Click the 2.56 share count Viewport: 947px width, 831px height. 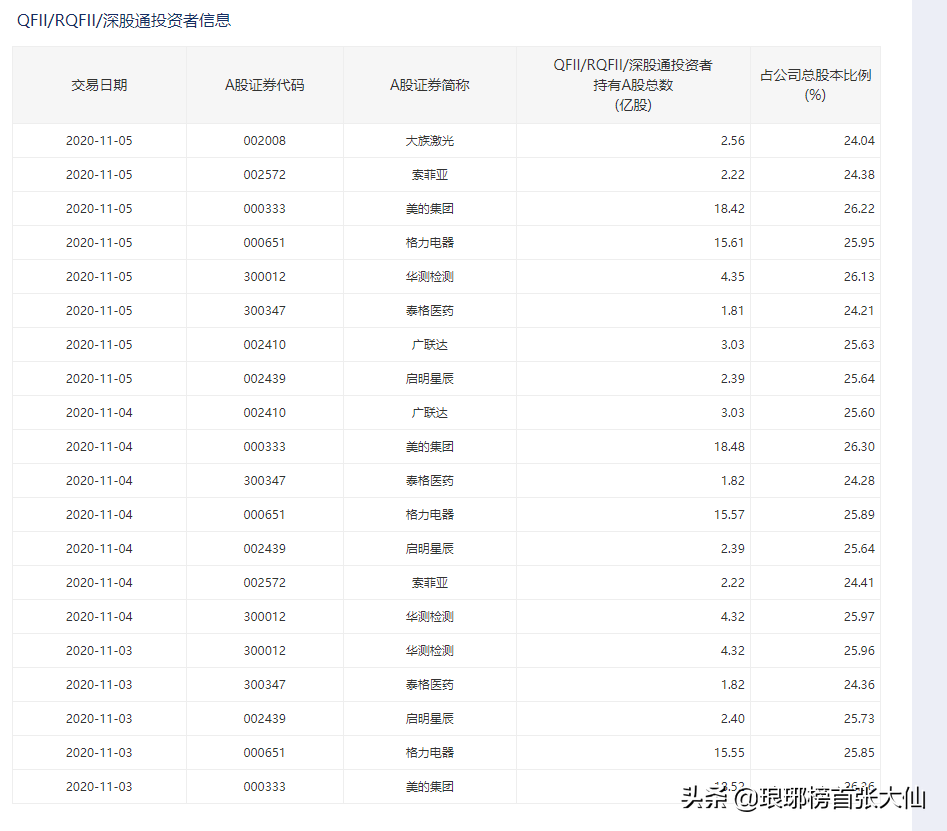pyautogui.click(x=733, y=141)
